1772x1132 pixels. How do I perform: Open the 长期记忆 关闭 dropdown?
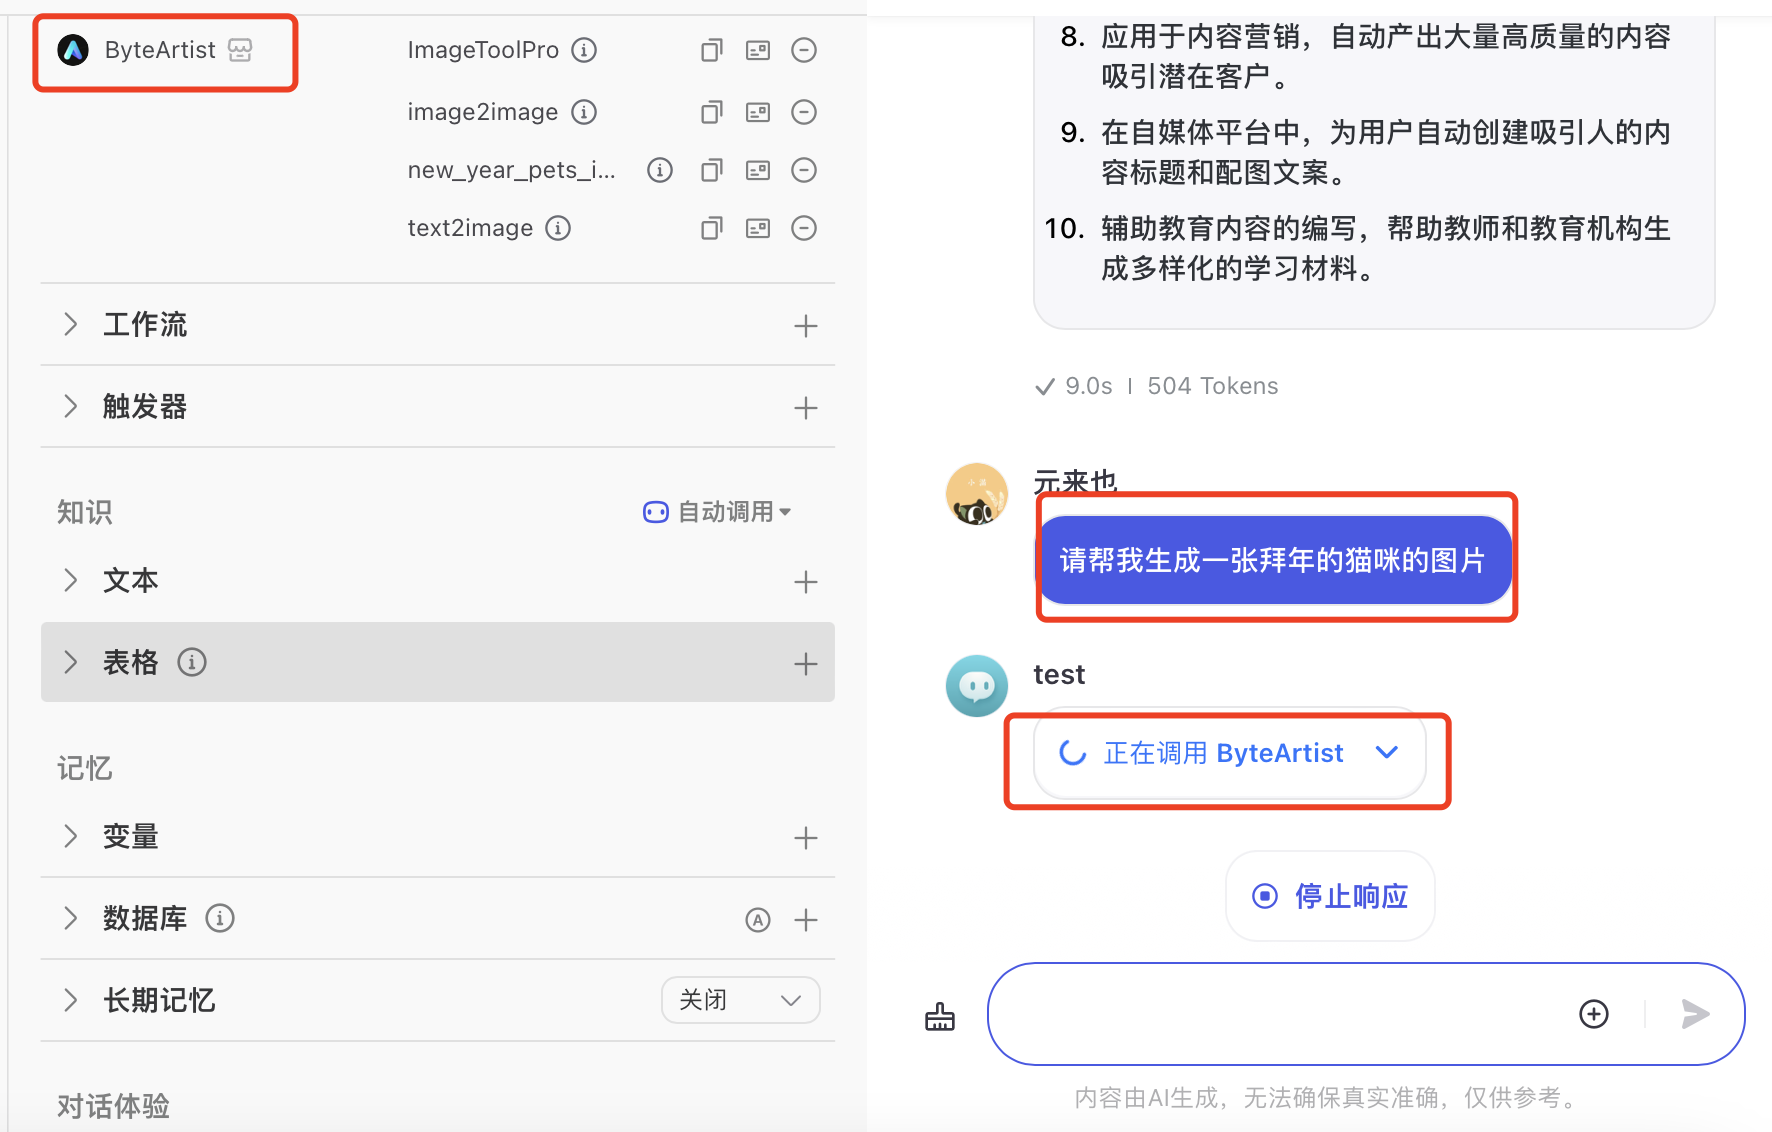coord(741,1000)
